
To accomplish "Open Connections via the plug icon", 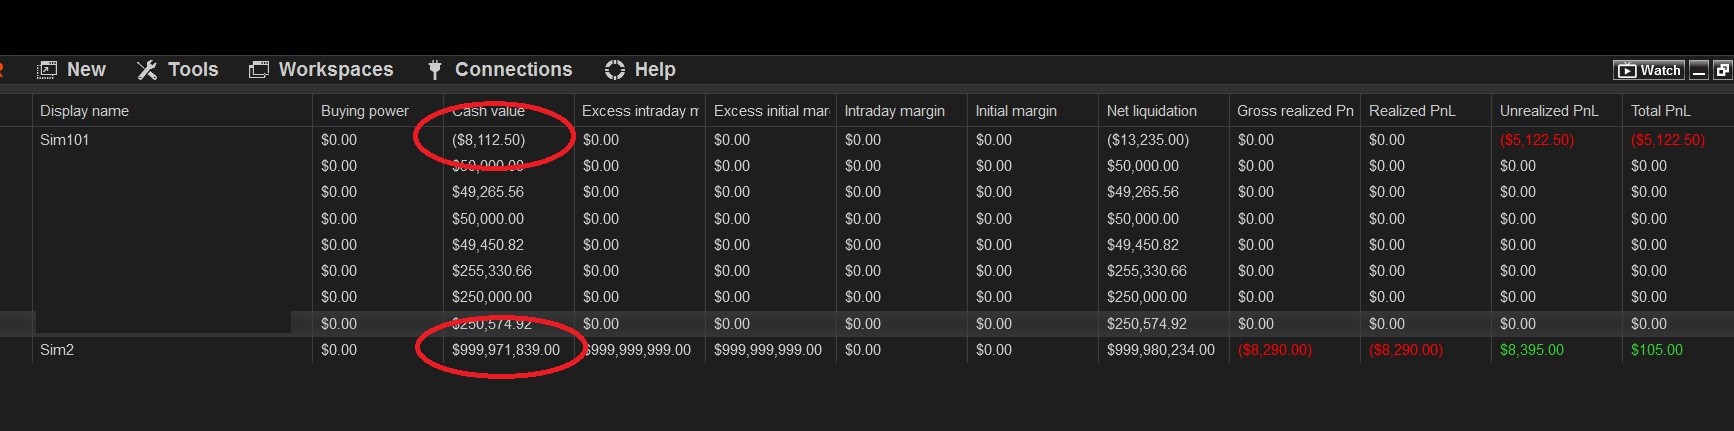I will (x=434, y=70).
